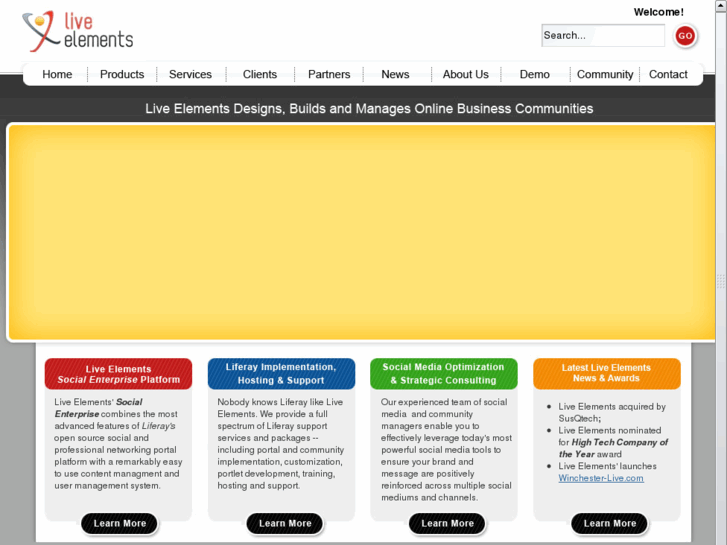Click Learn More under News & Awards
The image size is (727, 545).
tap(610, 524)
